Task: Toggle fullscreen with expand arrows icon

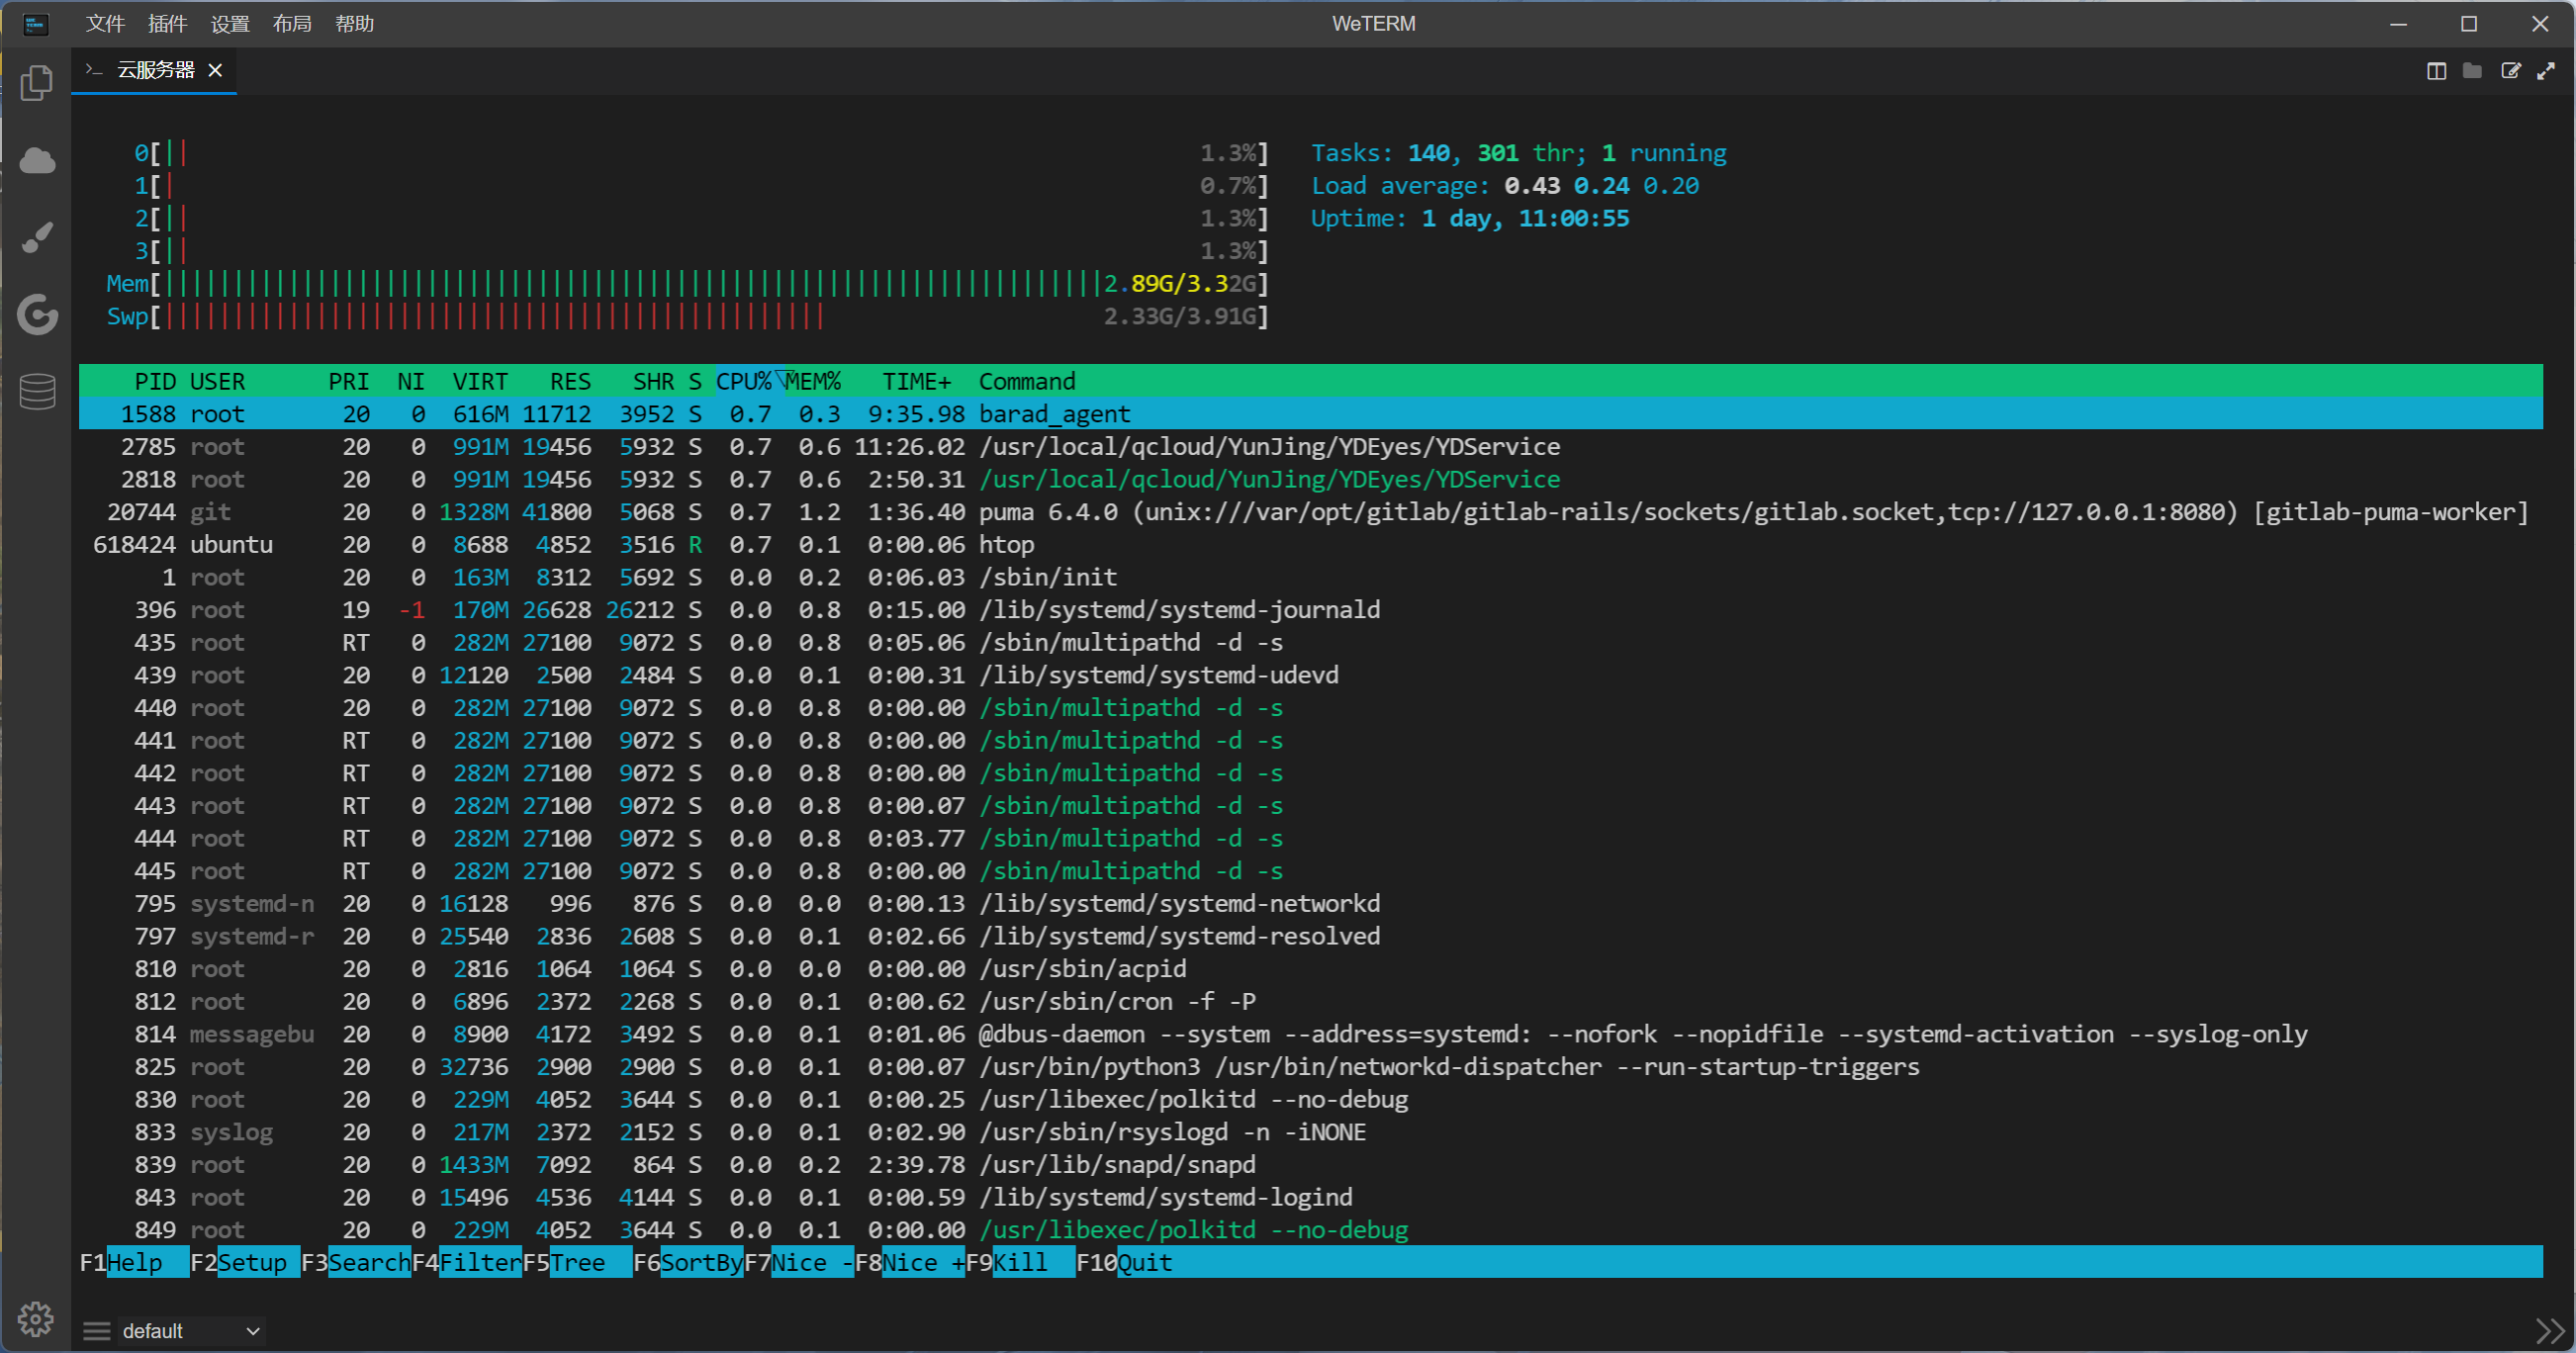Action: click(2546, 71)
